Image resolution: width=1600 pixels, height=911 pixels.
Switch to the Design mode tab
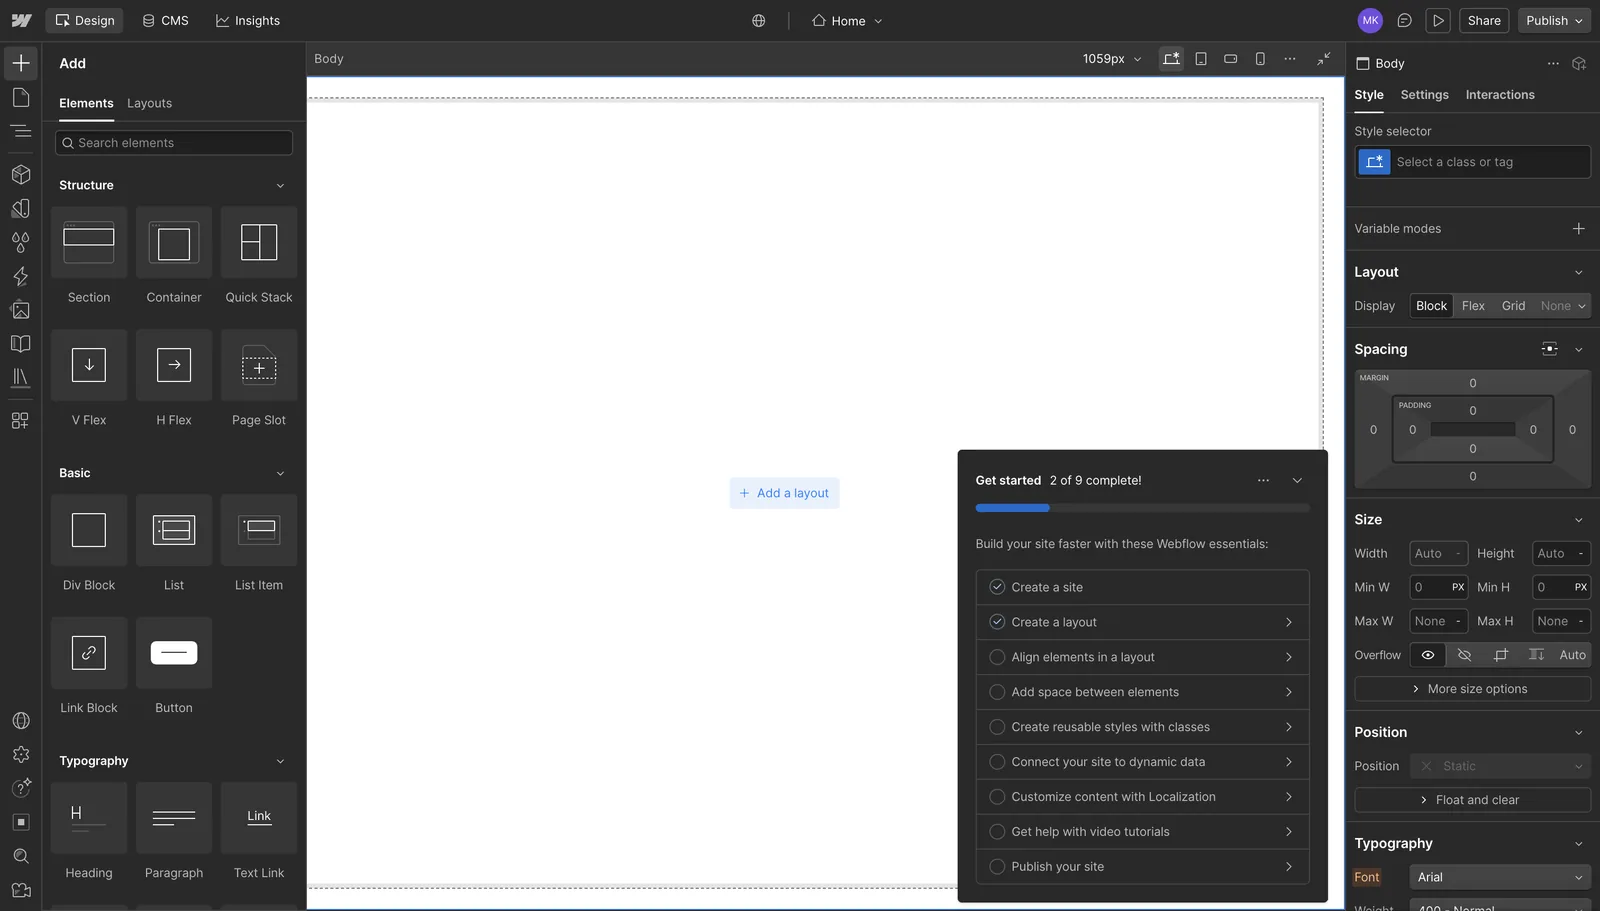pos(85,20)
